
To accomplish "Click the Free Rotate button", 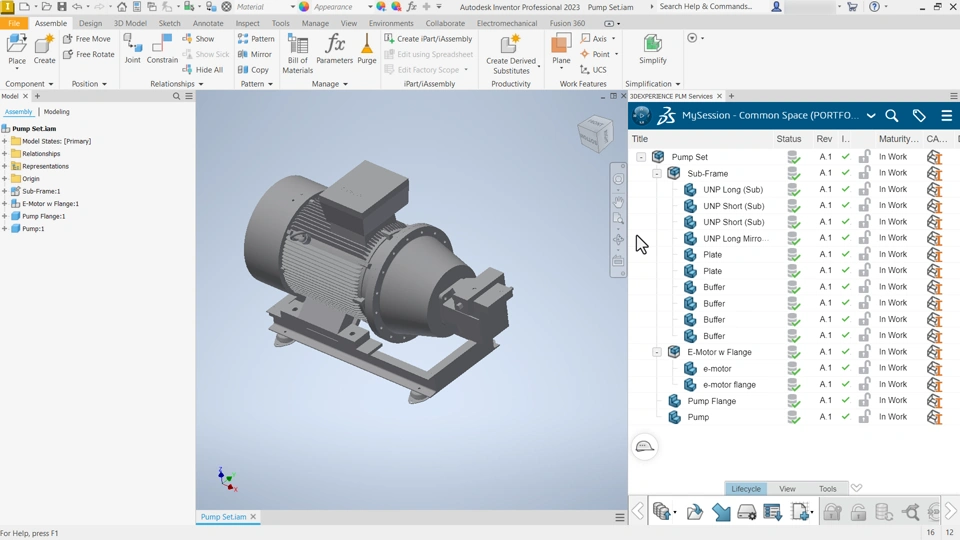I will click(89, 54).
